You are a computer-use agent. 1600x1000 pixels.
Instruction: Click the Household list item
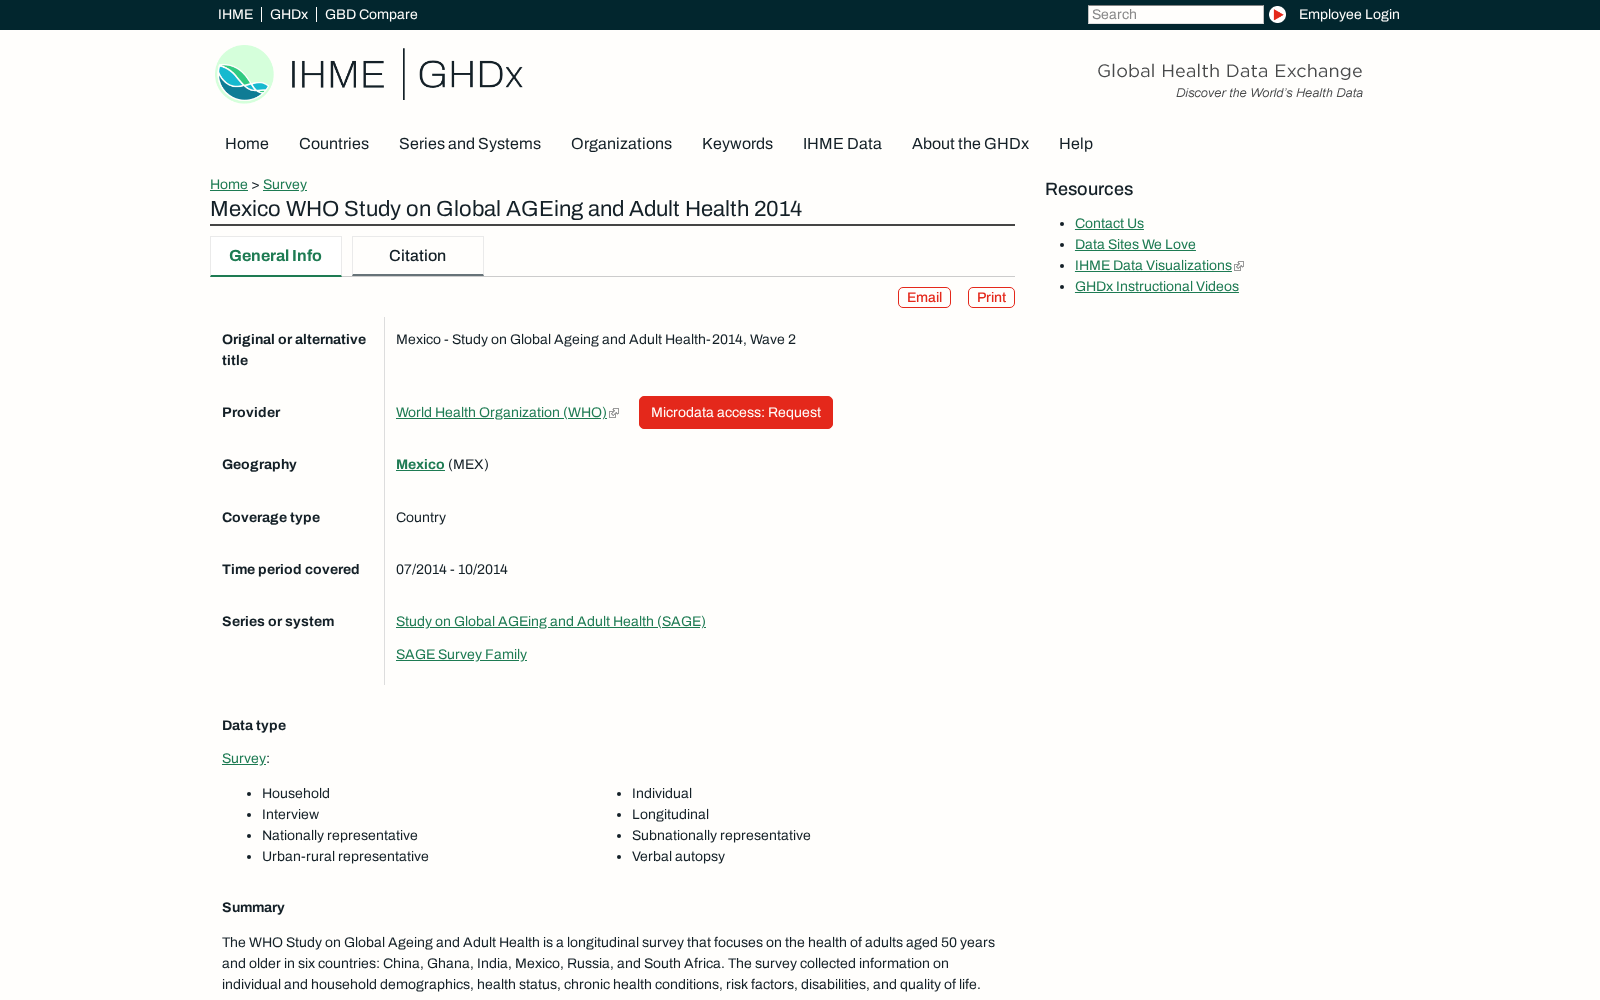(x=296, y=793)
